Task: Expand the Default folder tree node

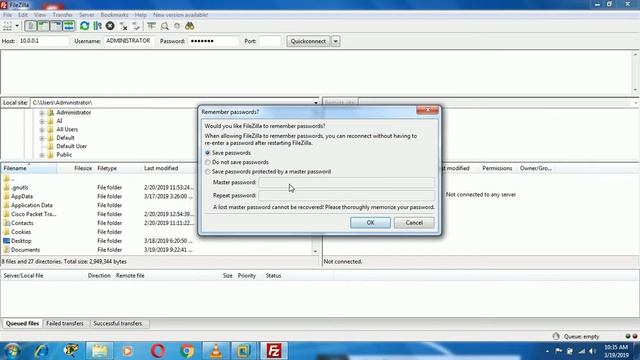Action: [x=42, y=138]
